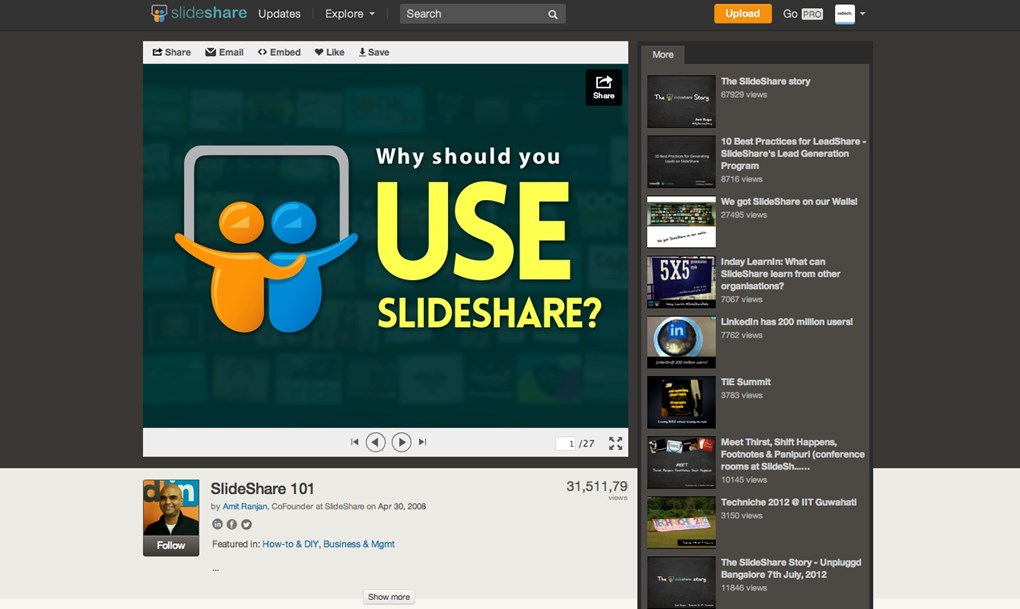Image resolution: width=1020 pixels, height=609 pixels.
Task: Go to the previous slide
Action: tap(375, 442)
